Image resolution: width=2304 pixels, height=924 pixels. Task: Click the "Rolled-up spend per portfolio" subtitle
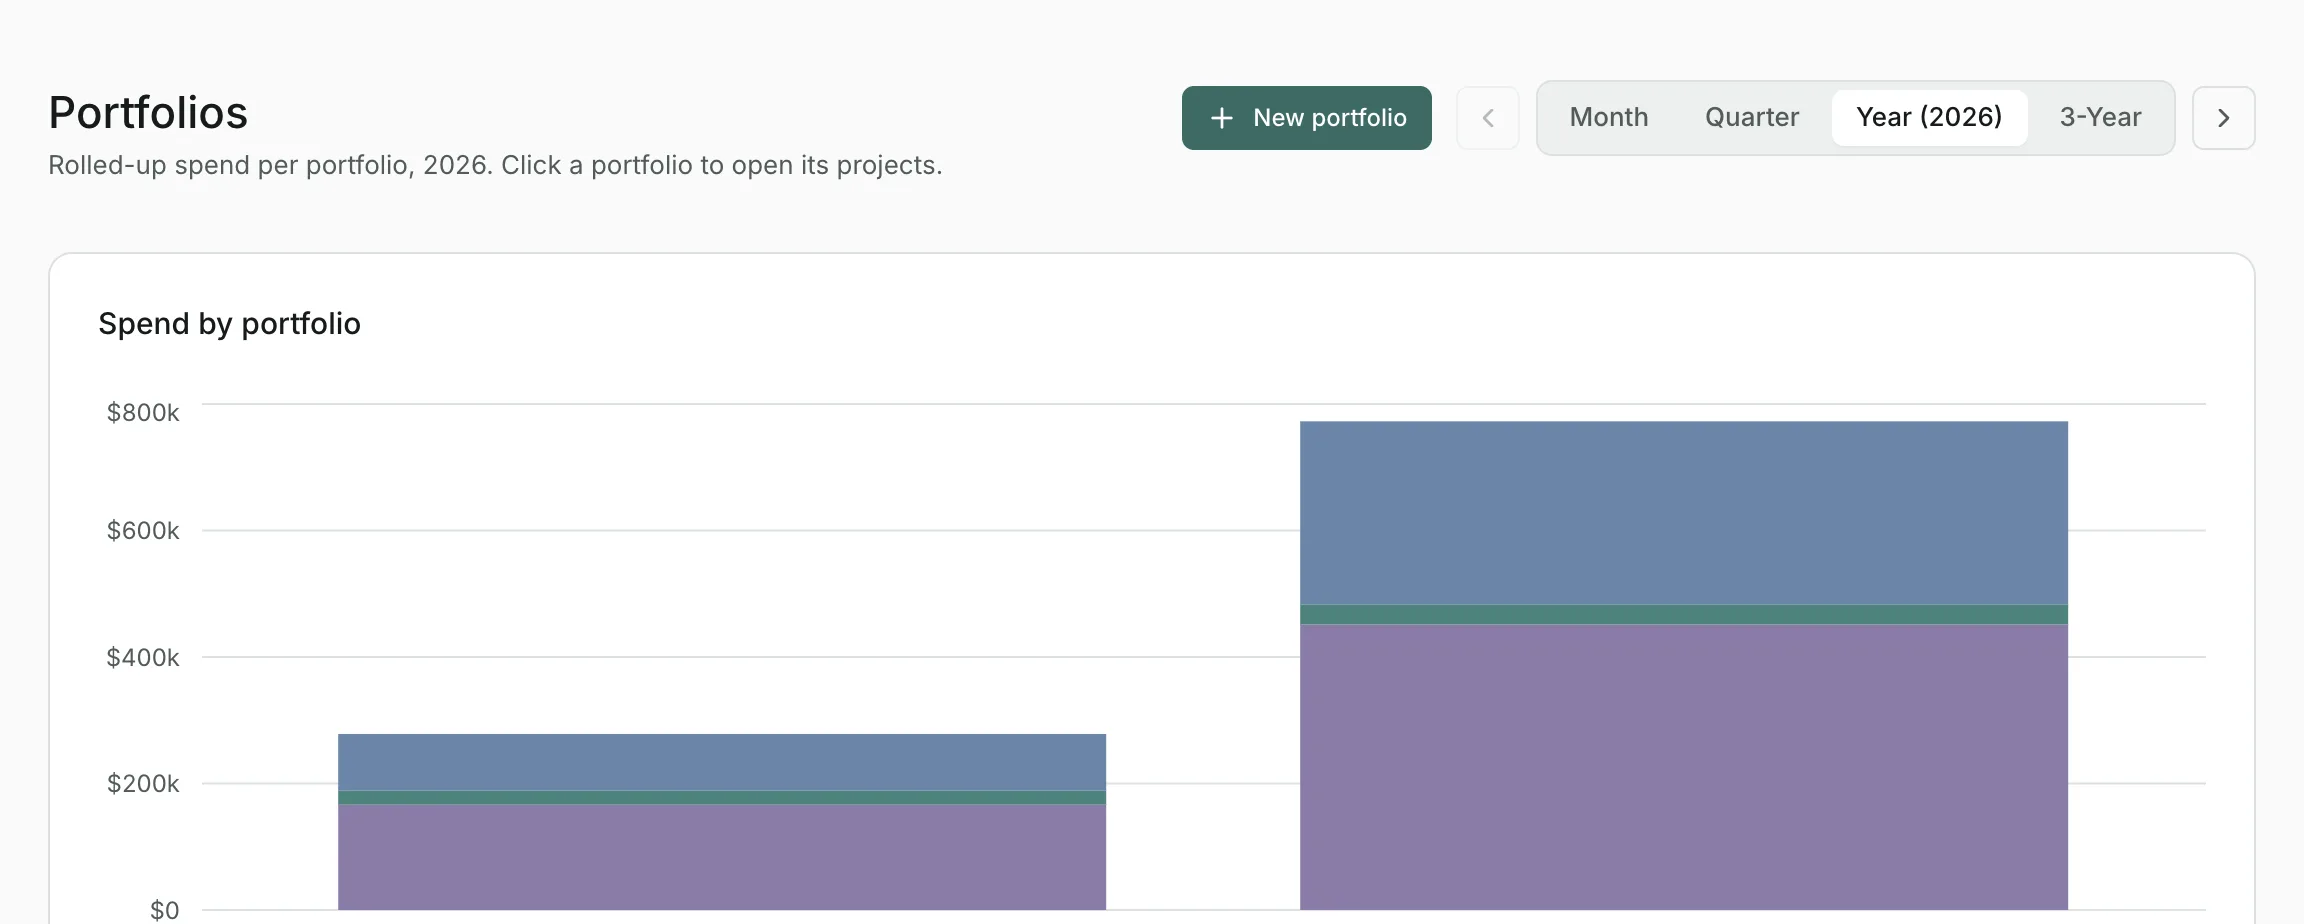495,165
